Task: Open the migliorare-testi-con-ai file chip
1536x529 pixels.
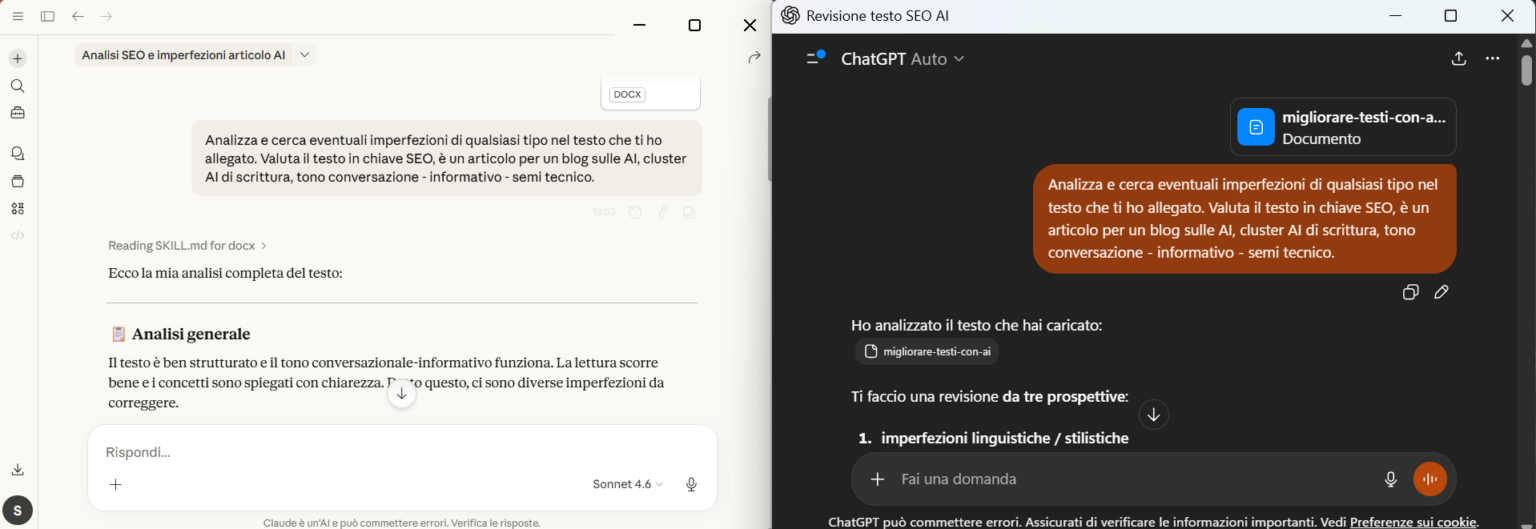Action: tap(927, 351)
